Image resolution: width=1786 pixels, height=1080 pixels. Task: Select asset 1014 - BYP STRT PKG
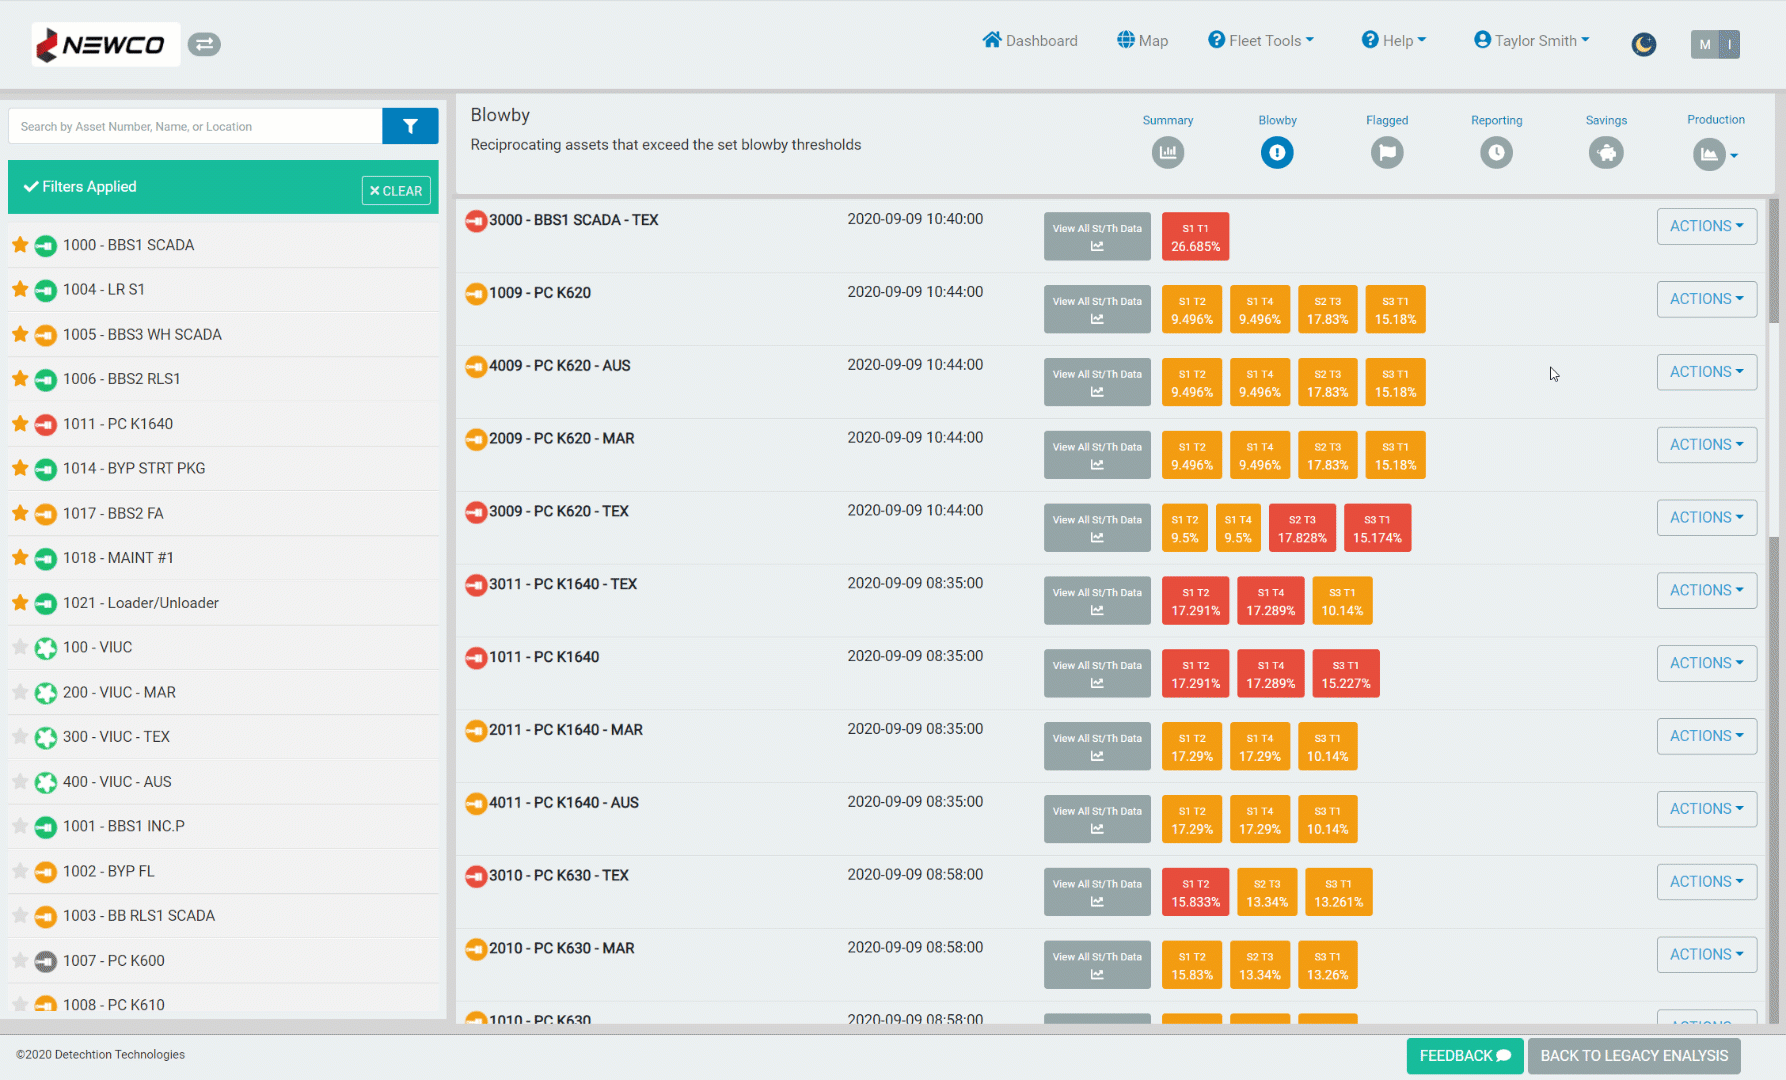click(x=134, y=468)
